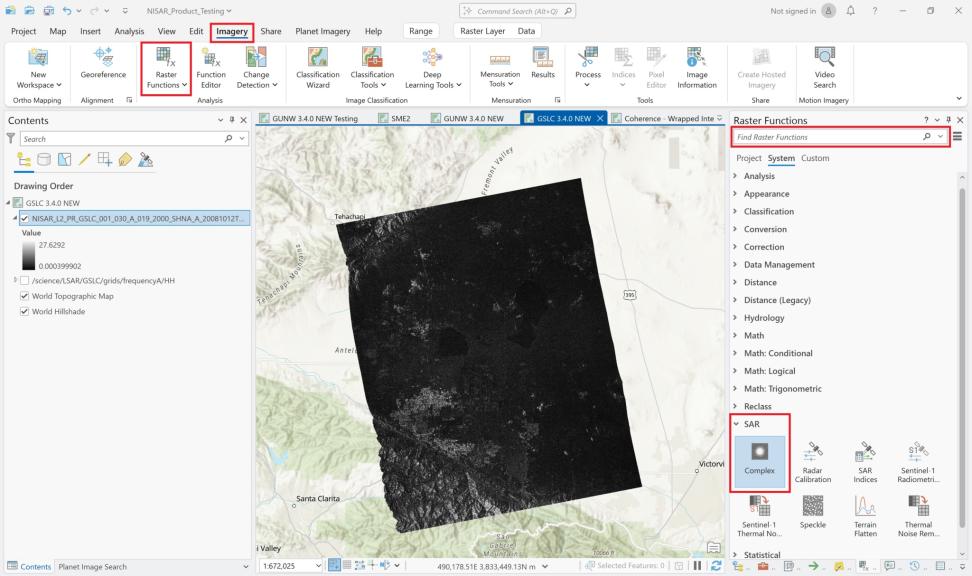Toggle World Topographic Map layer visibility
This screenshot has height=576, width=972.
(24, 296)
